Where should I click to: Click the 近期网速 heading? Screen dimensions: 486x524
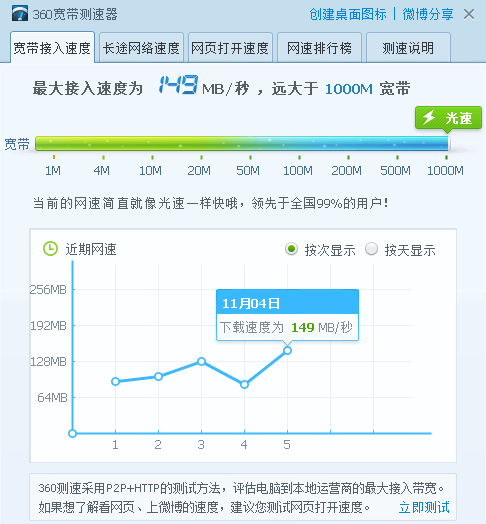(91, 249)
